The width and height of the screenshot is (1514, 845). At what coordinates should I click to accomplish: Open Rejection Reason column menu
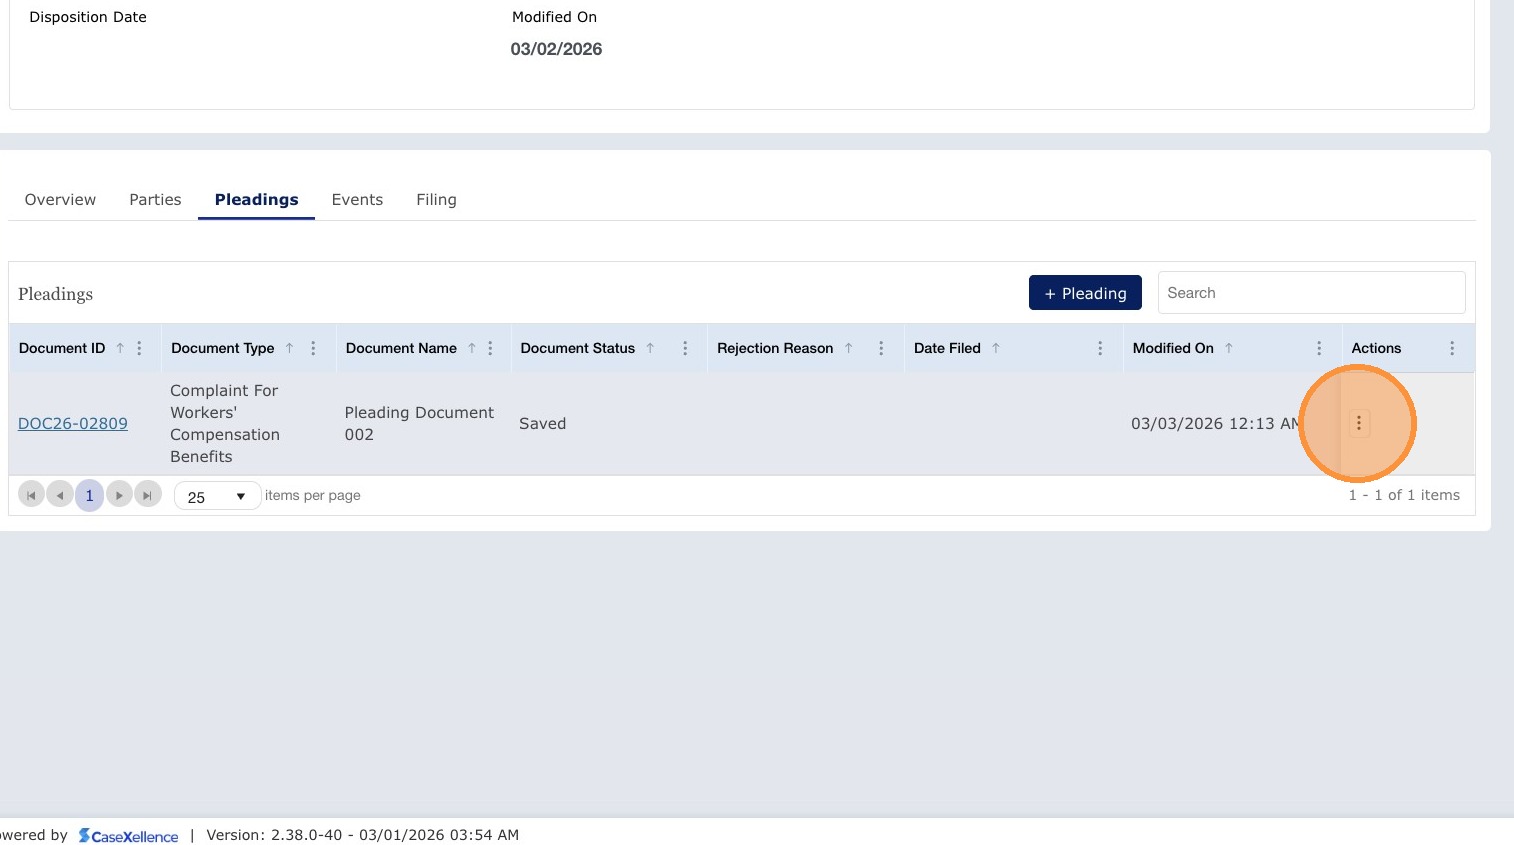(881, 348)
